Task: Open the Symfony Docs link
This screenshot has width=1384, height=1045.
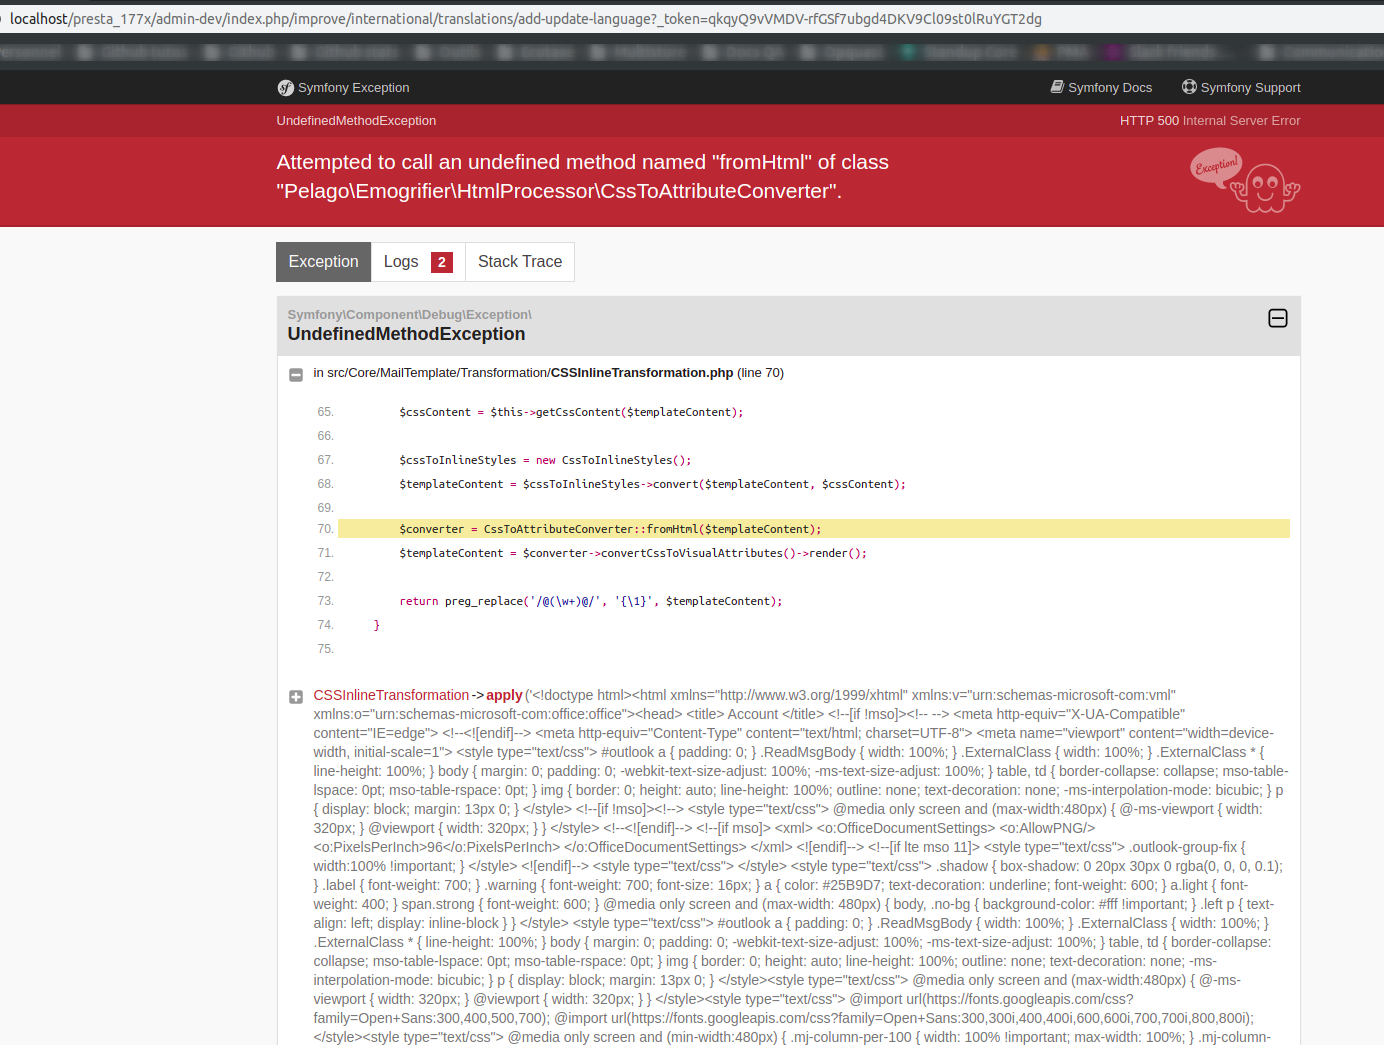Action: pos(1110,87)
